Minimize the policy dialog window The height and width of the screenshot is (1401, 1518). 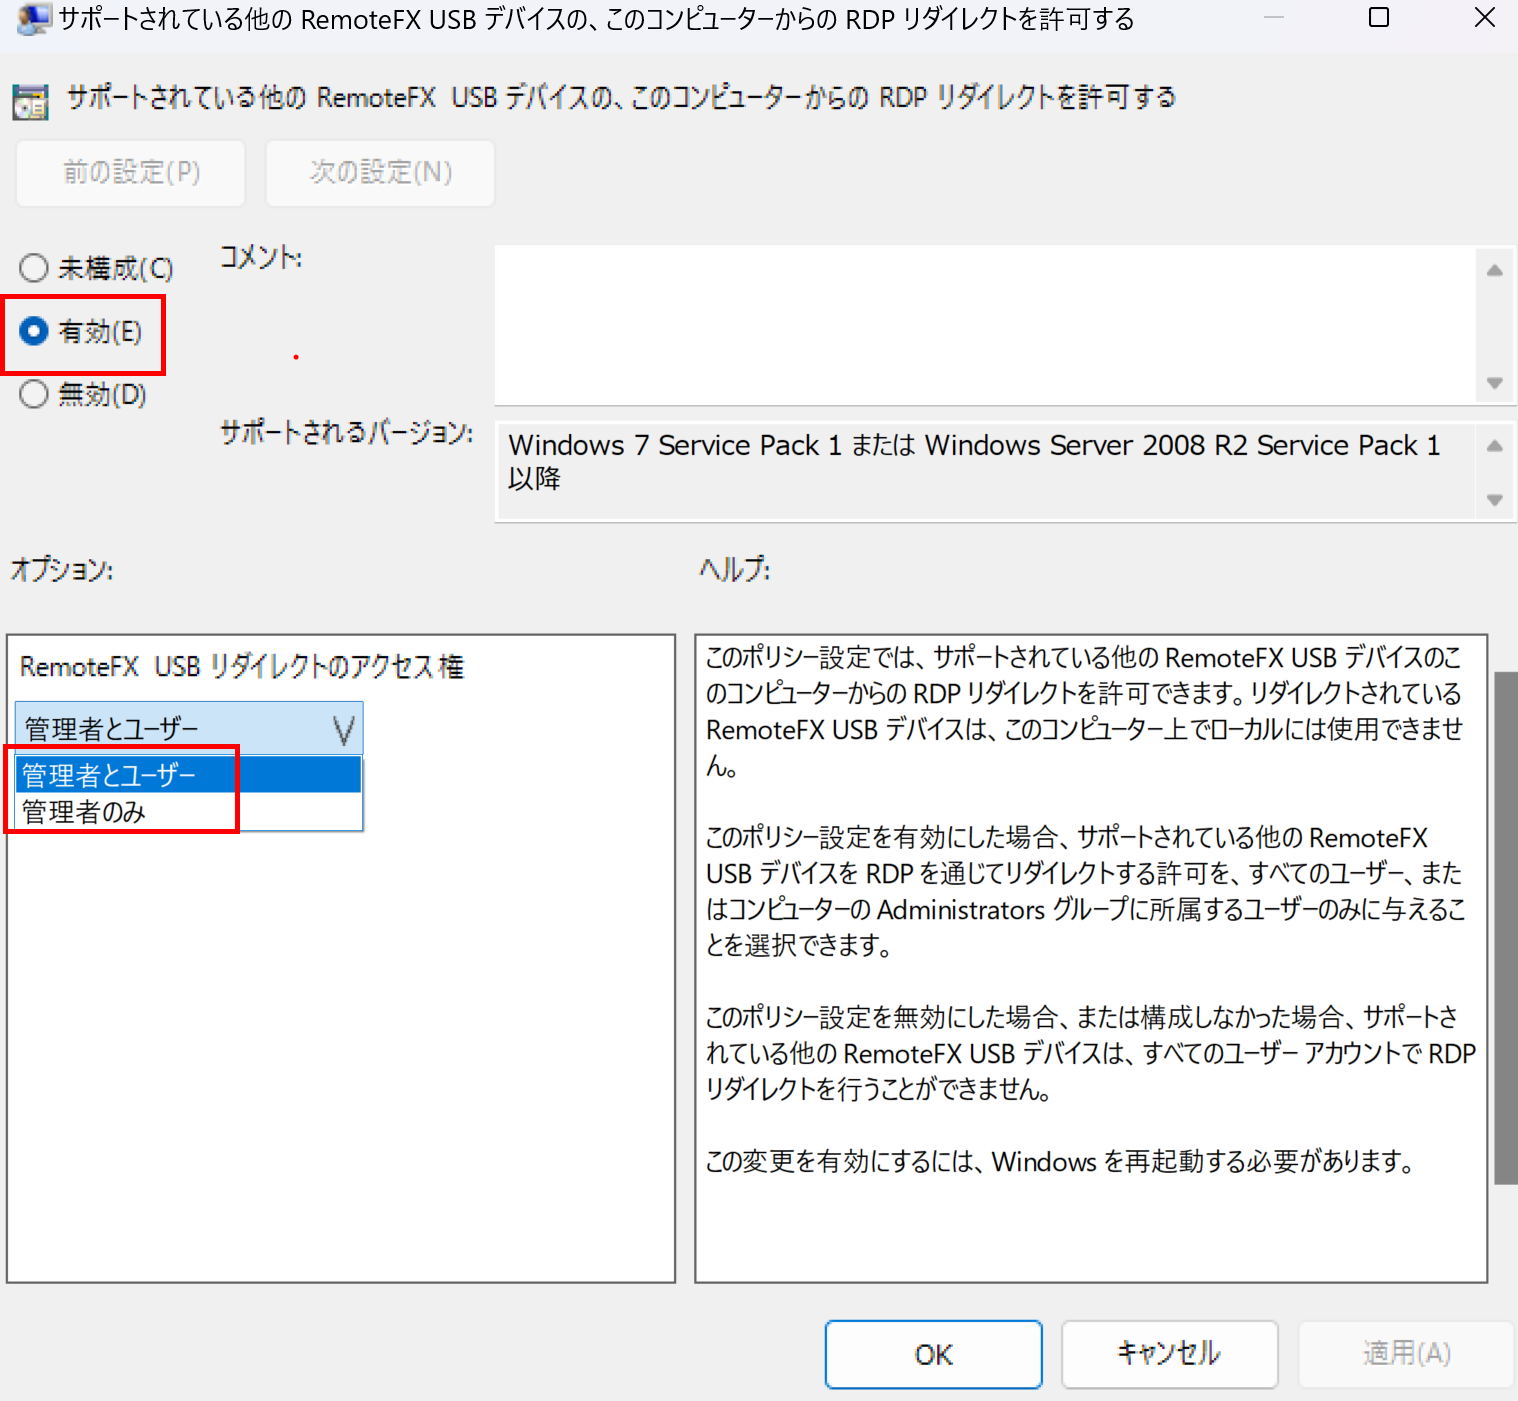click(x=1274, y=18)
